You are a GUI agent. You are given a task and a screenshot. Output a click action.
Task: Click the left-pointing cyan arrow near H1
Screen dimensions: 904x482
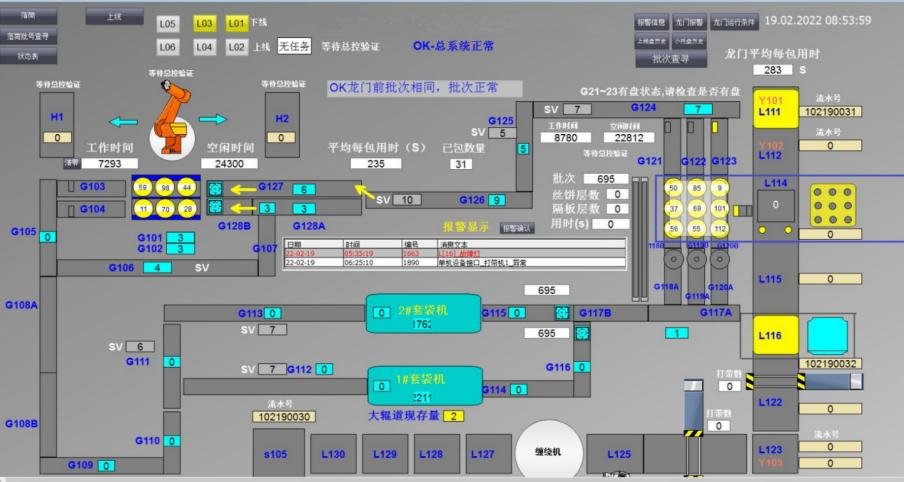(x=123, y=122)
